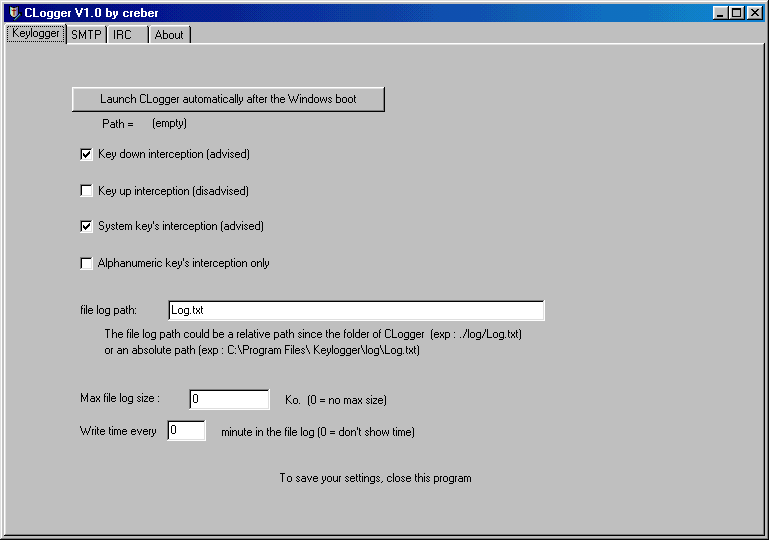Disable System key's interception checkbox
769x540 pixels.
(x=87, y=227)
